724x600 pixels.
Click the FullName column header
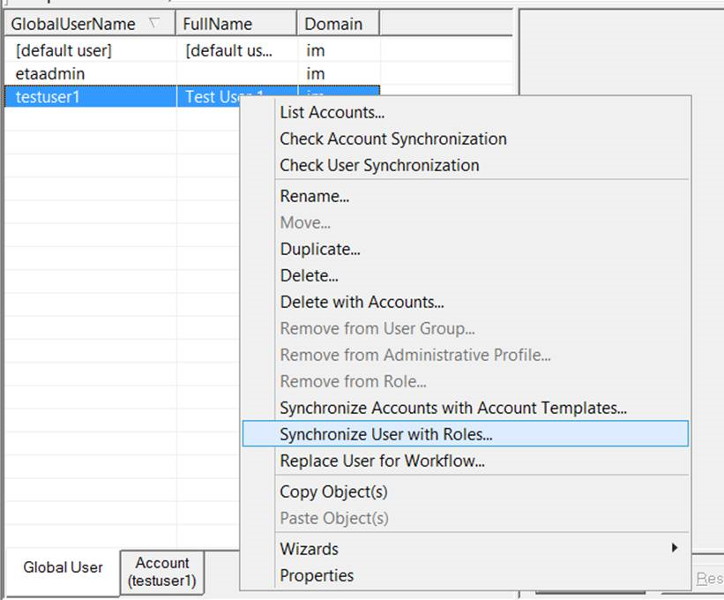[218, 23]
